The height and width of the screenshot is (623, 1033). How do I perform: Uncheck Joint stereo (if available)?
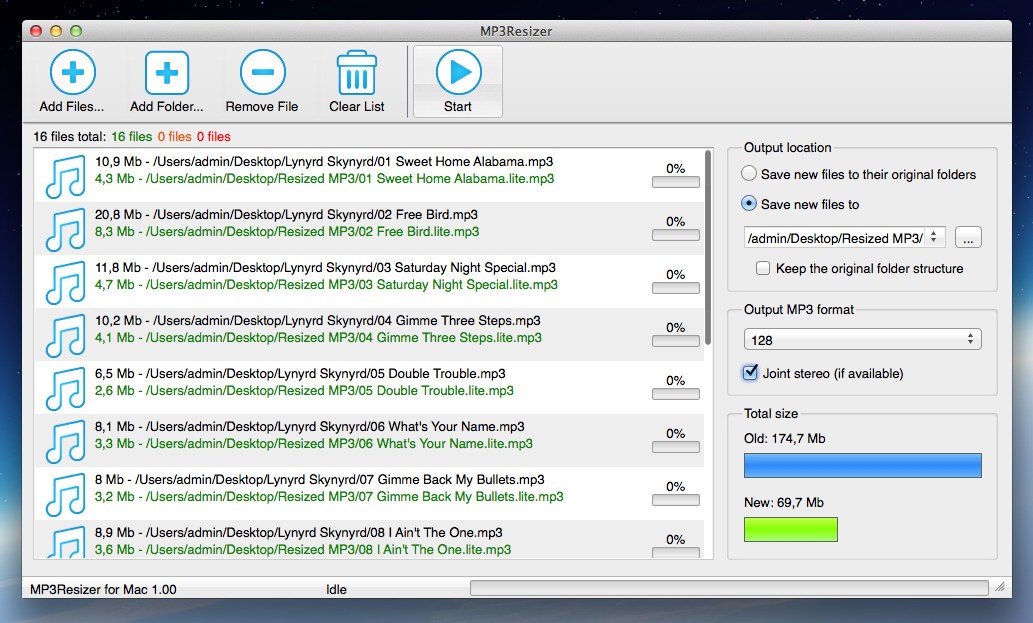click(x=750, y=373)
